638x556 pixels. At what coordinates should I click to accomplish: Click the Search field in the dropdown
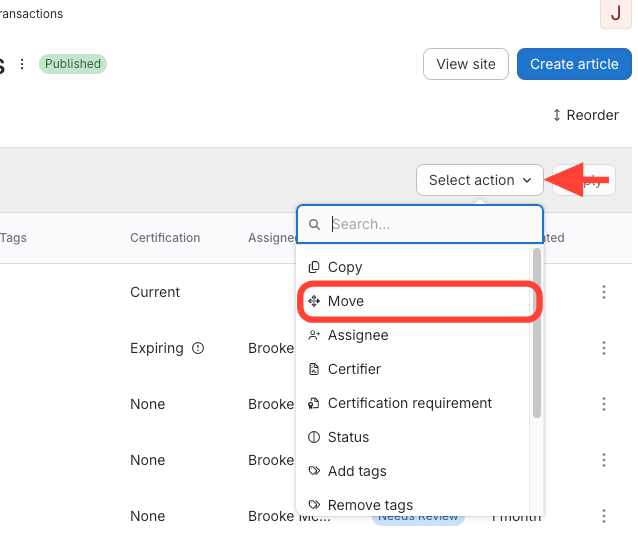[x=430, y=224]
